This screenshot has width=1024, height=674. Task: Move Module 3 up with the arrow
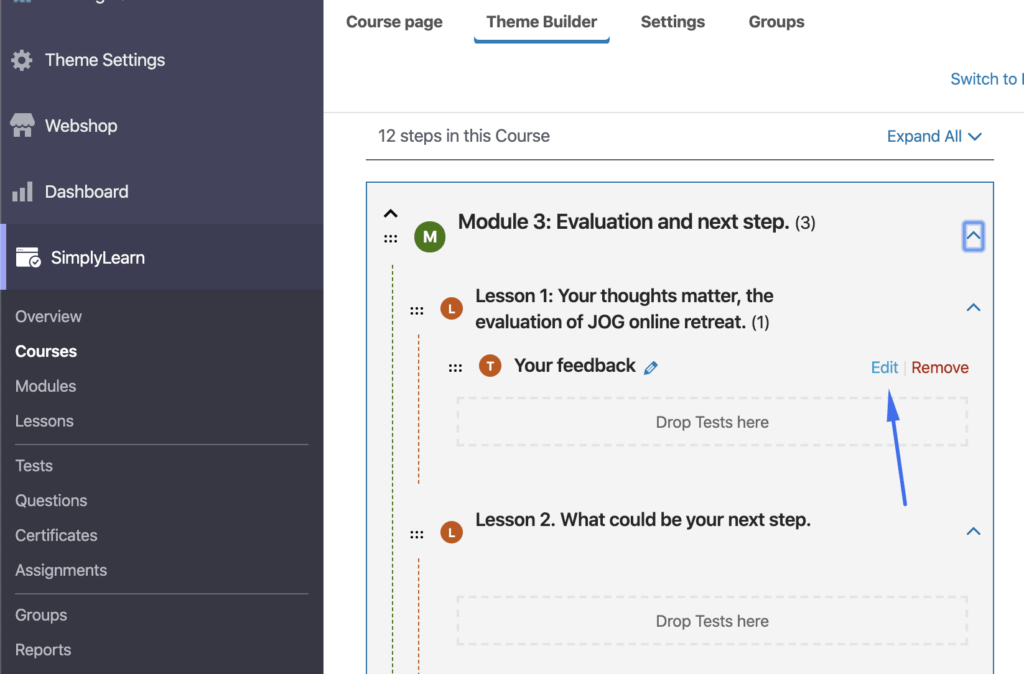tap(391, 213)
